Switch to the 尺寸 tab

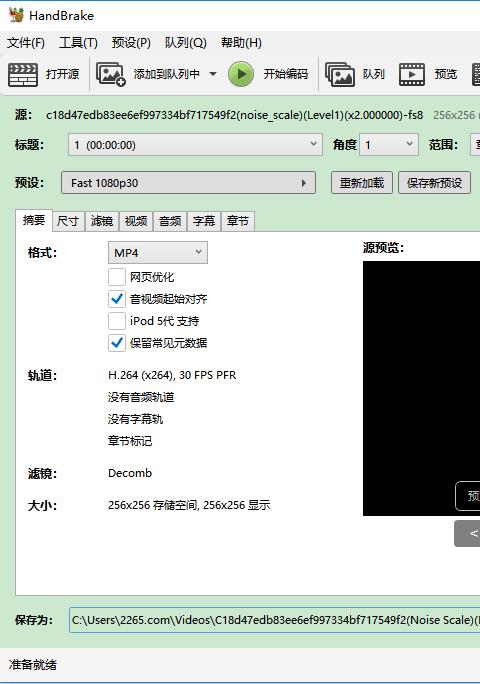(68, 221)
